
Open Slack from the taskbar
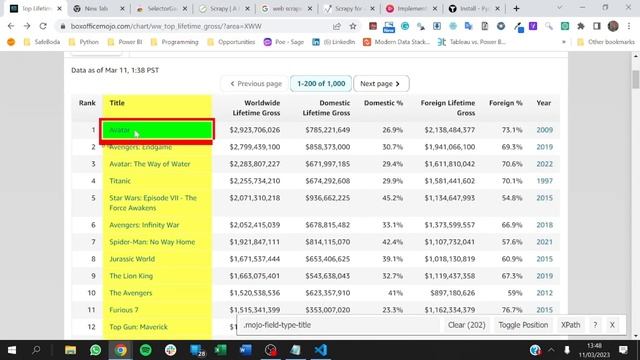(x=170, y=350)
